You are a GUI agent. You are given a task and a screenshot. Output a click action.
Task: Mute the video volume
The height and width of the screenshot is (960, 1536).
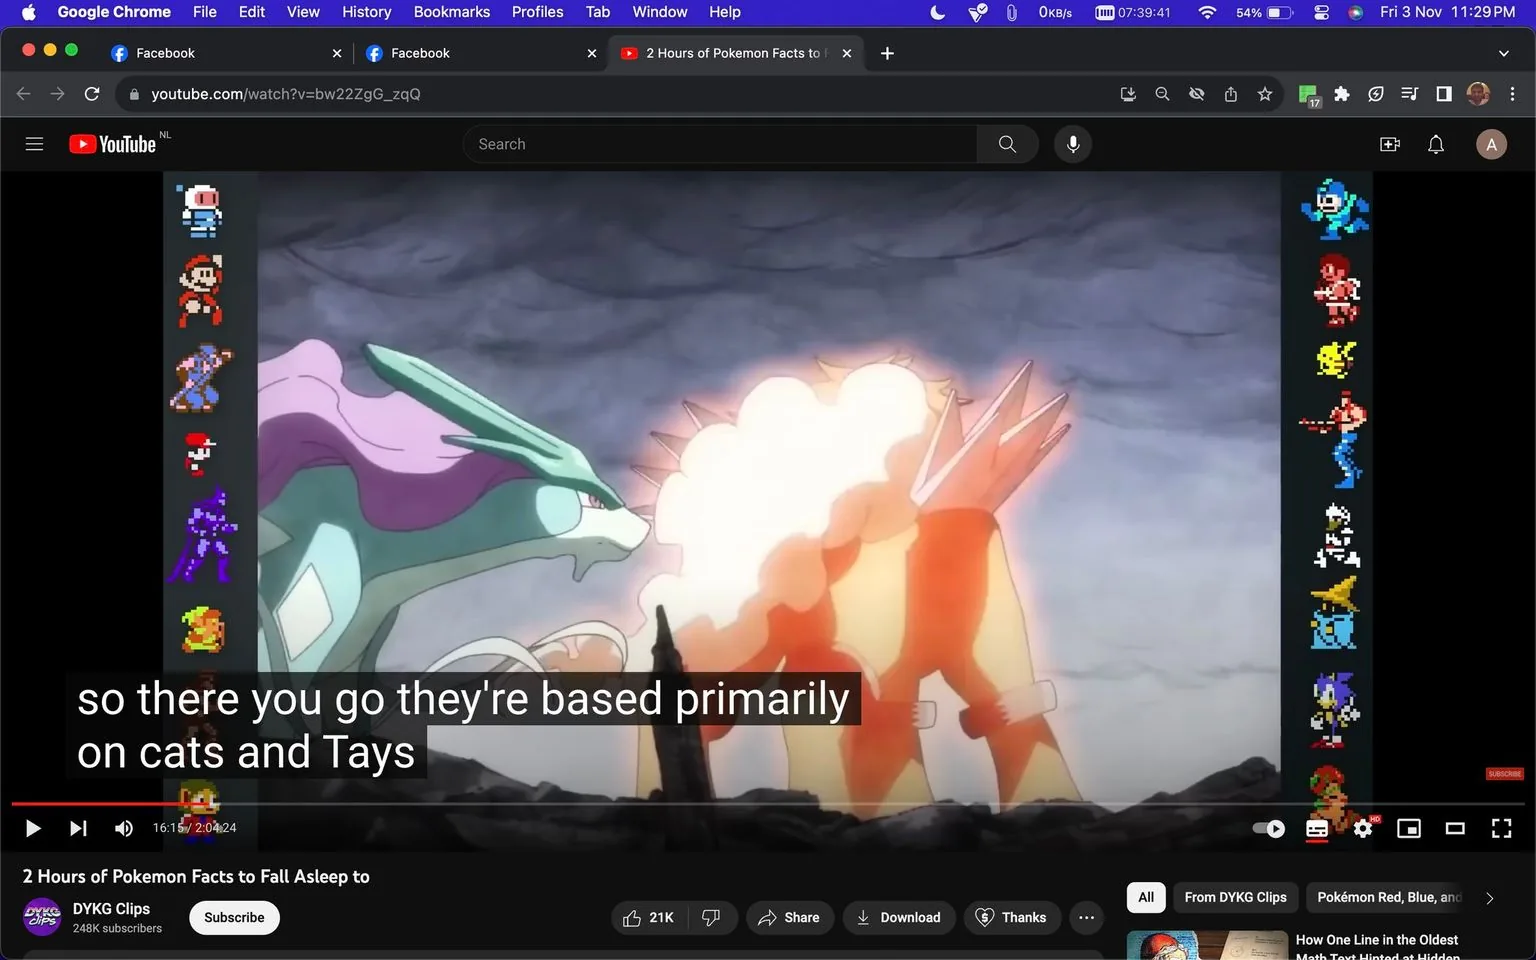coord(123,828)
